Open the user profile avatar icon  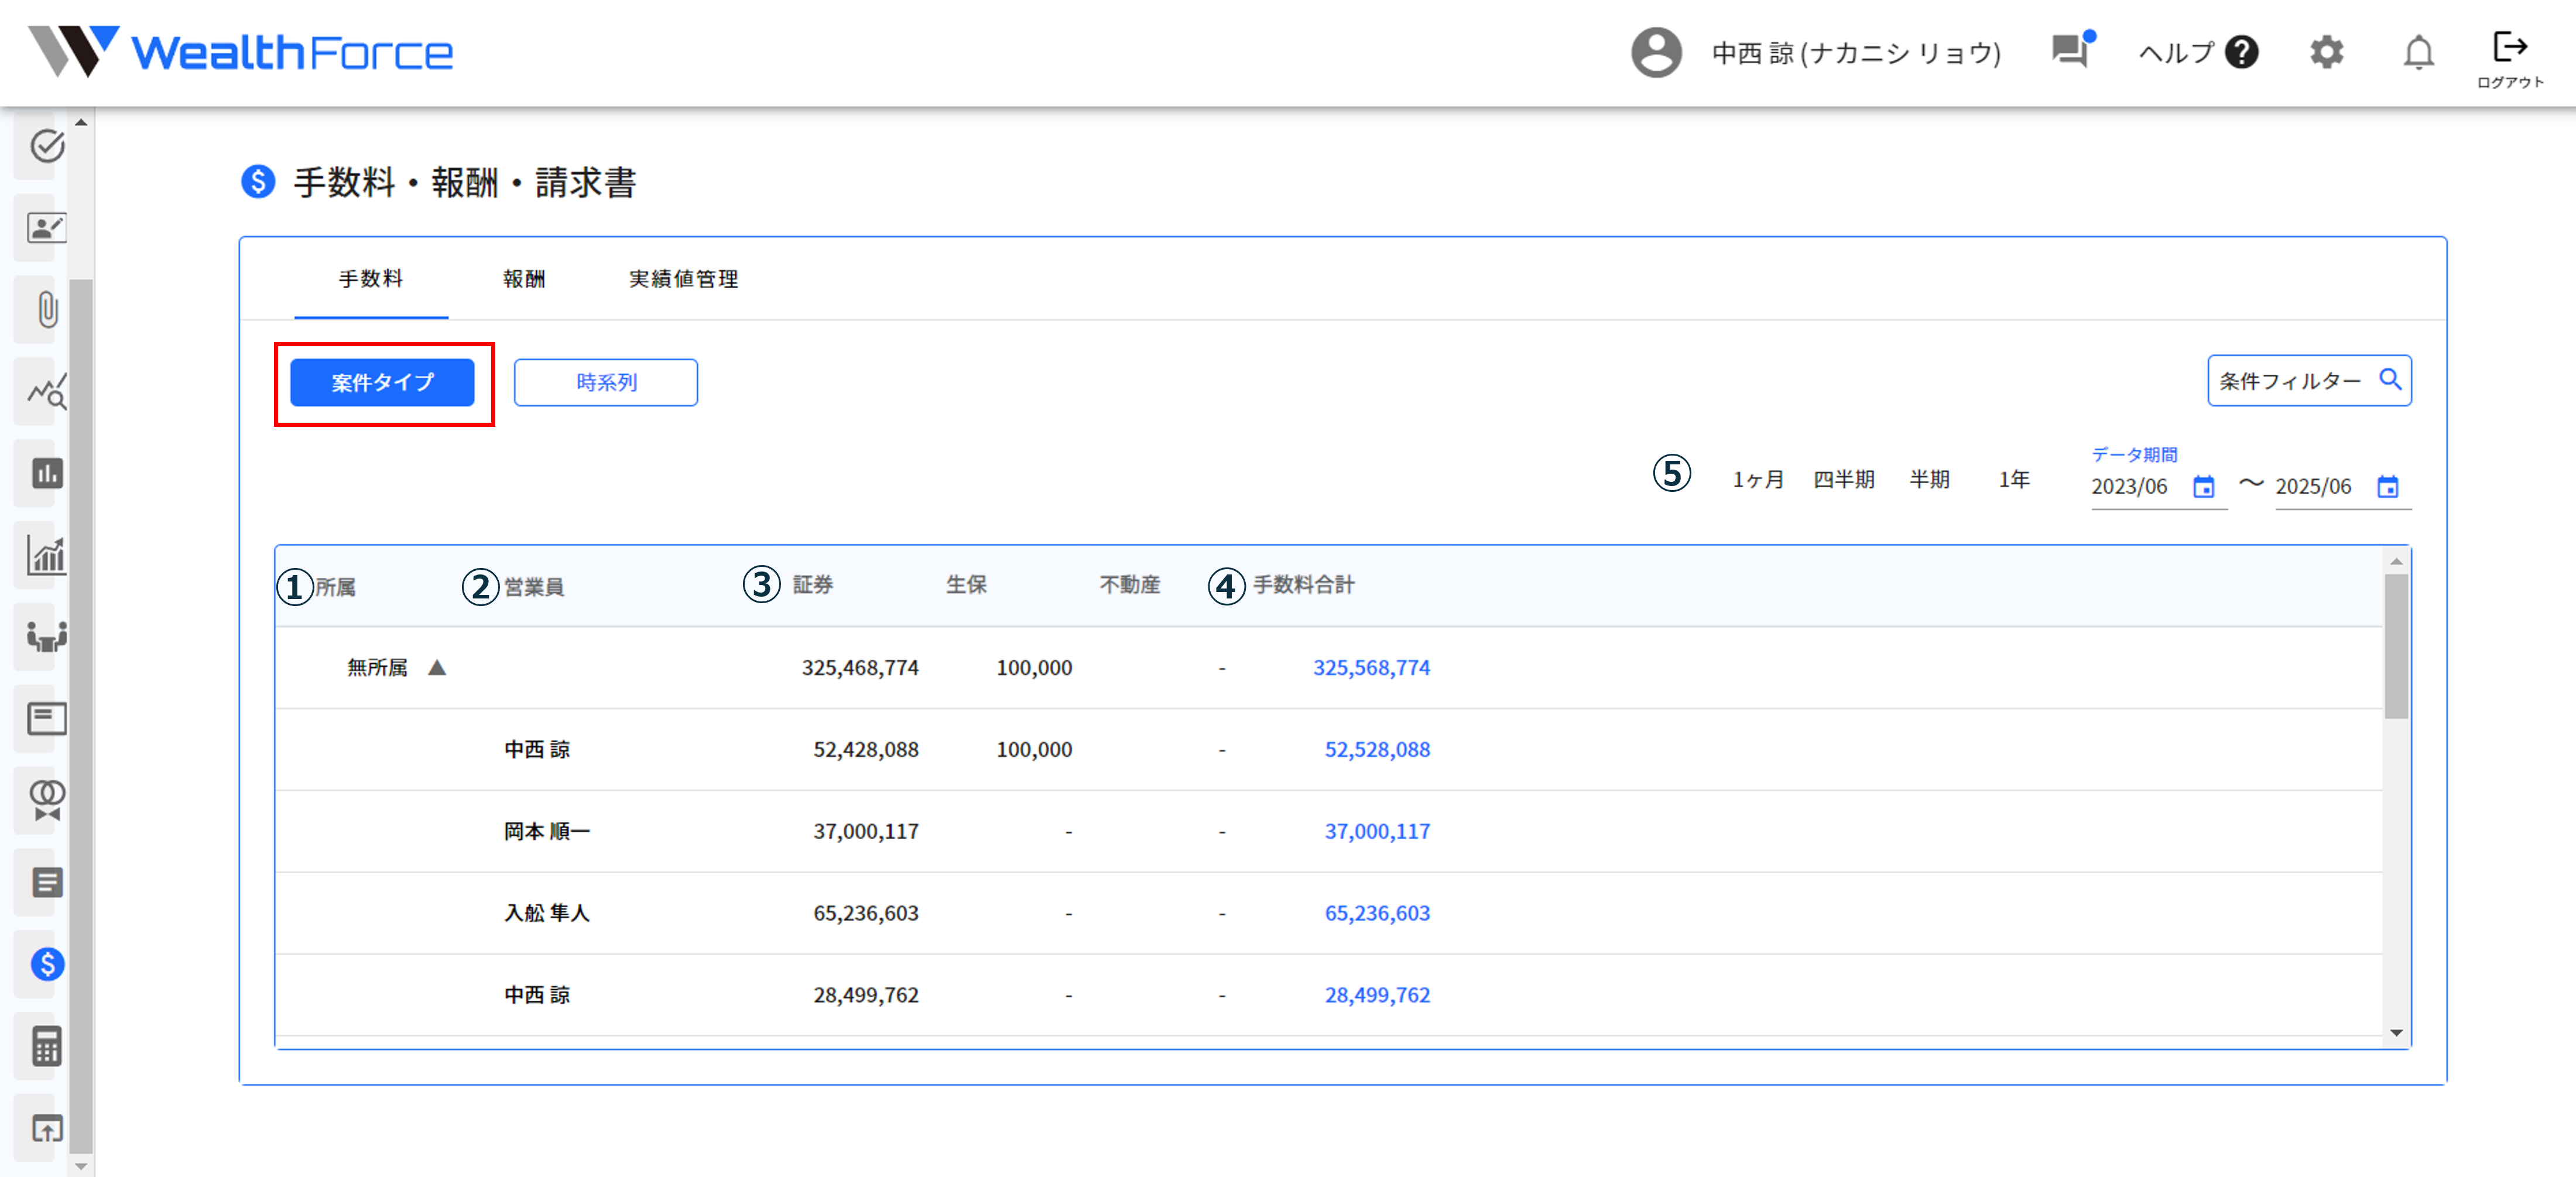tap(1656, 52)
